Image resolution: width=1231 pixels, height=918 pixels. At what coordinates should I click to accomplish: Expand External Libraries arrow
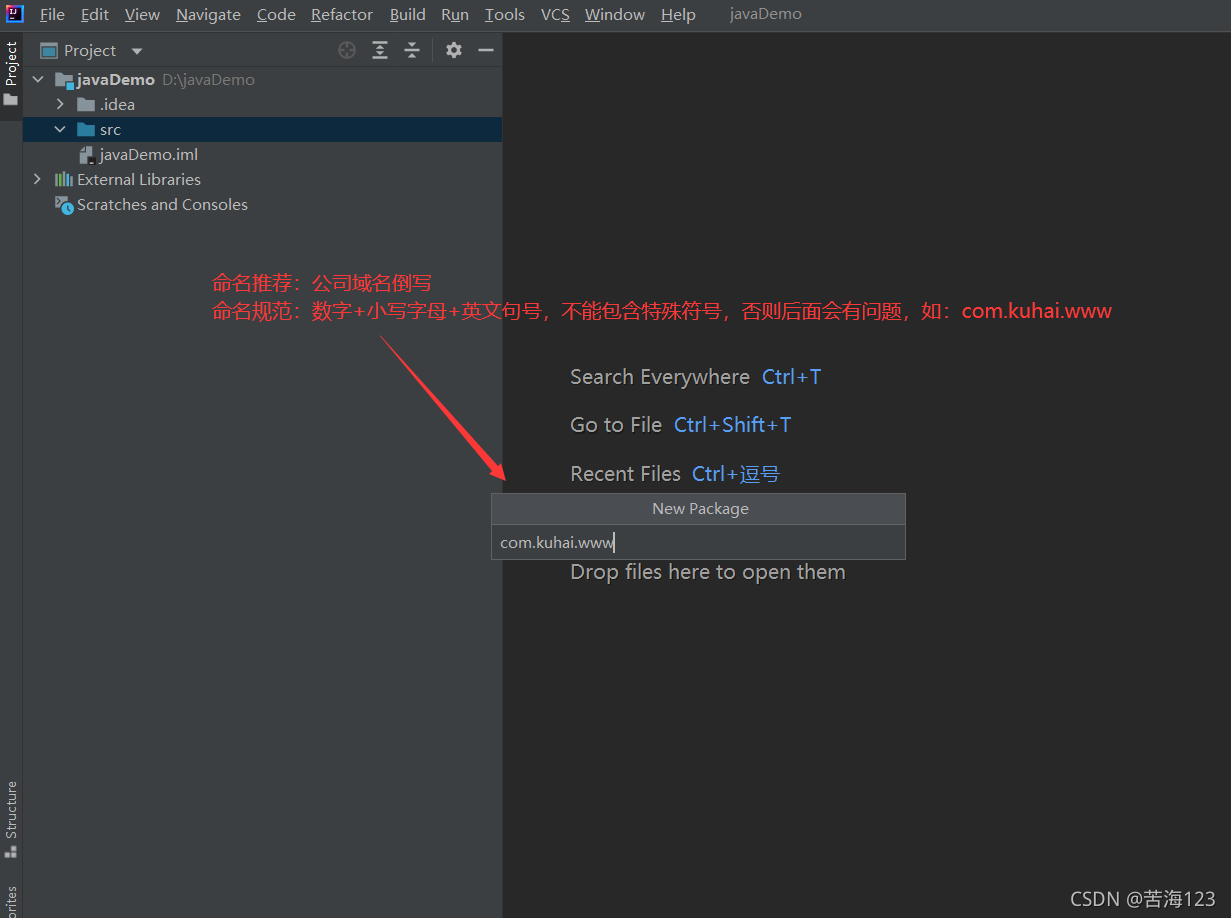pyautogui.click(x=38, y=179)
